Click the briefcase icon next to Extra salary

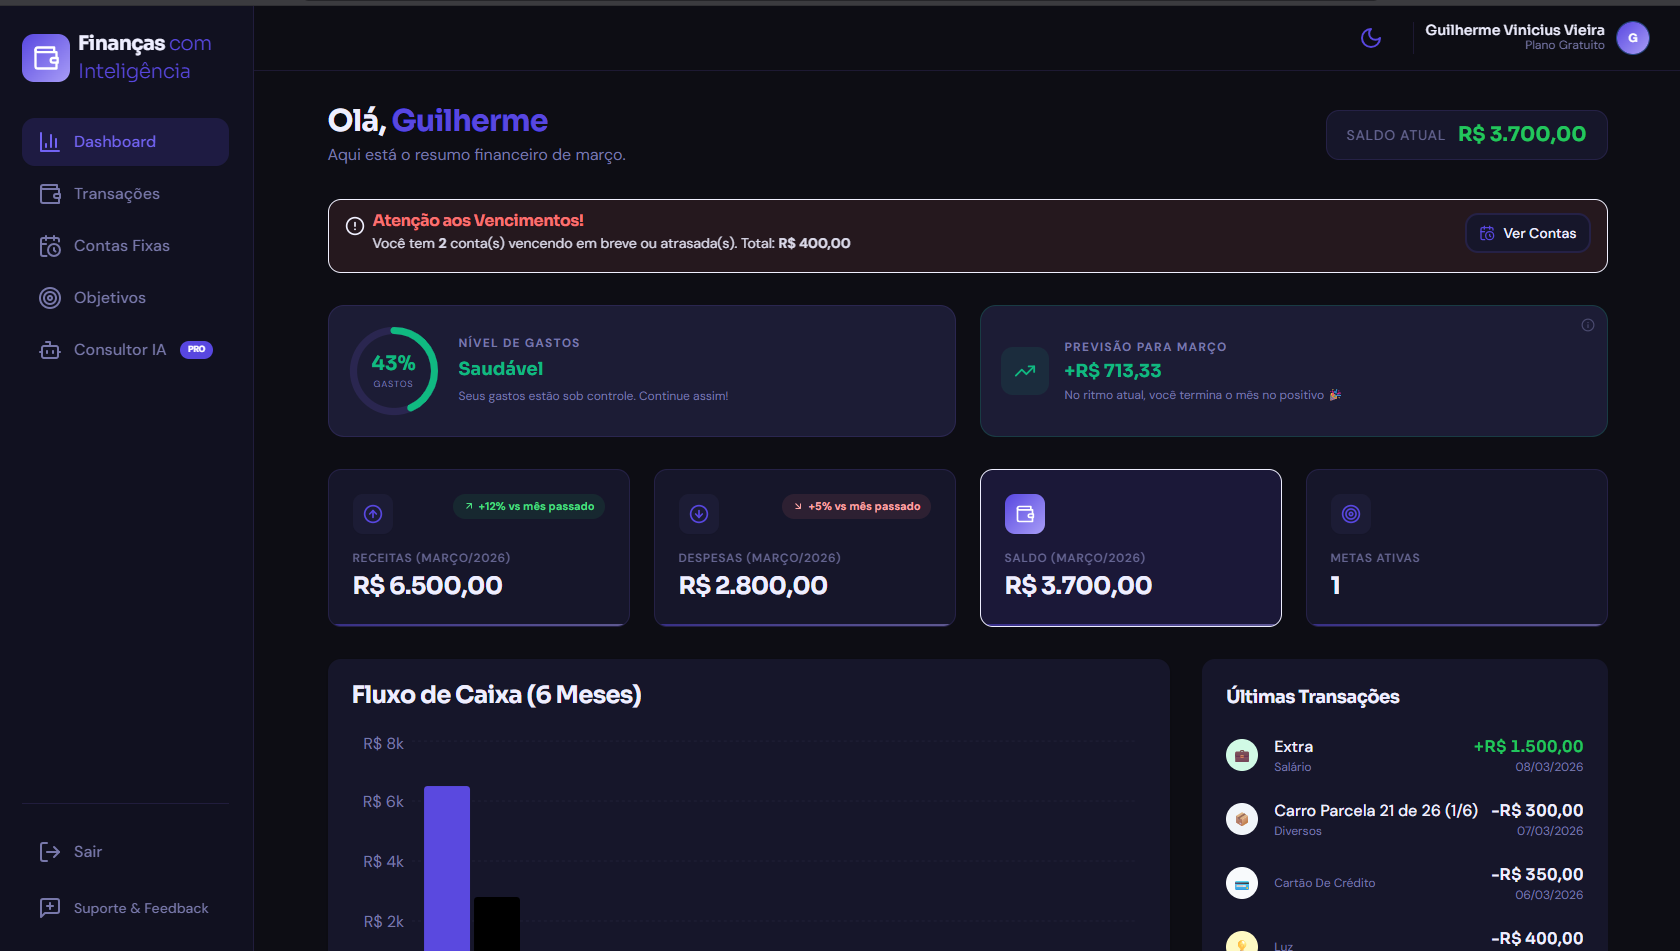tap(1241, 754)
